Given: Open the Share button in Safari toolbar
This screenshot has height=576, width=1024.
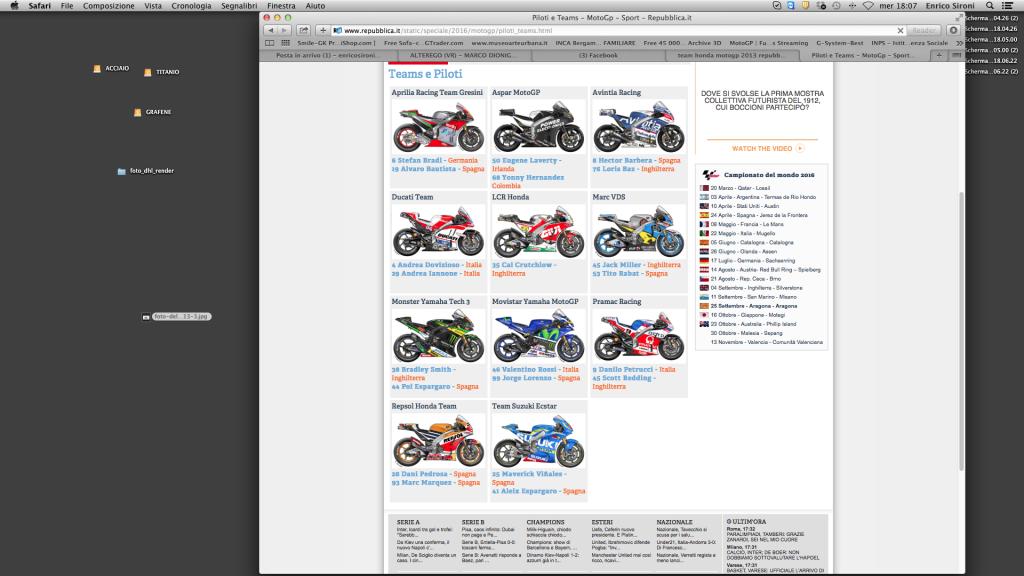Looking at the screenshot, I should pos(304,30).
